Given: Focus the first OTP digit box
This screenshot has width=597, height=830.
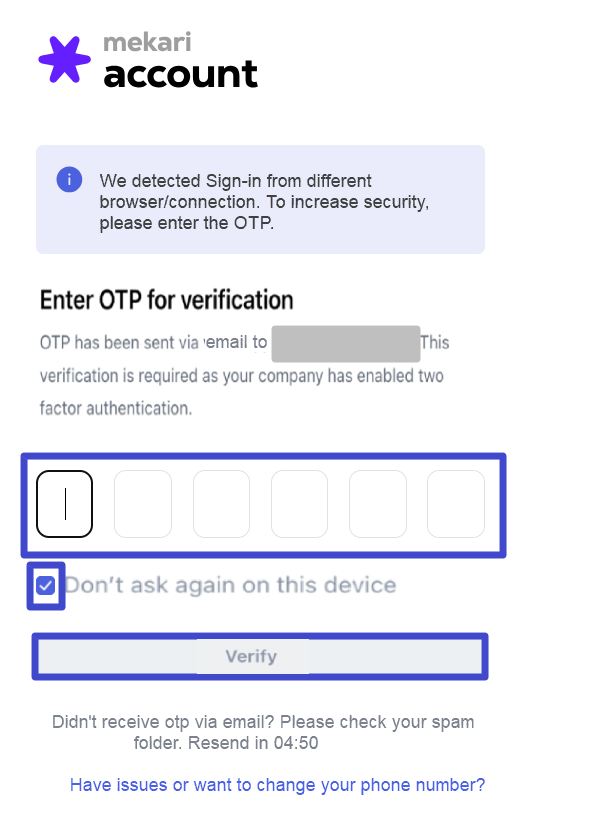Looking at the screenshot, I should click(x=65, y=504).
